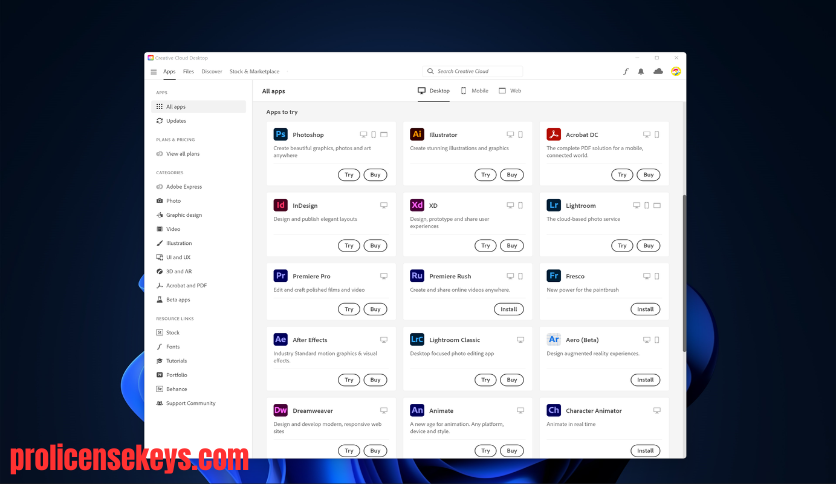Click the search magnifier icon
Image resolution: width=836 pixels, height=484 pixels.
430,71
